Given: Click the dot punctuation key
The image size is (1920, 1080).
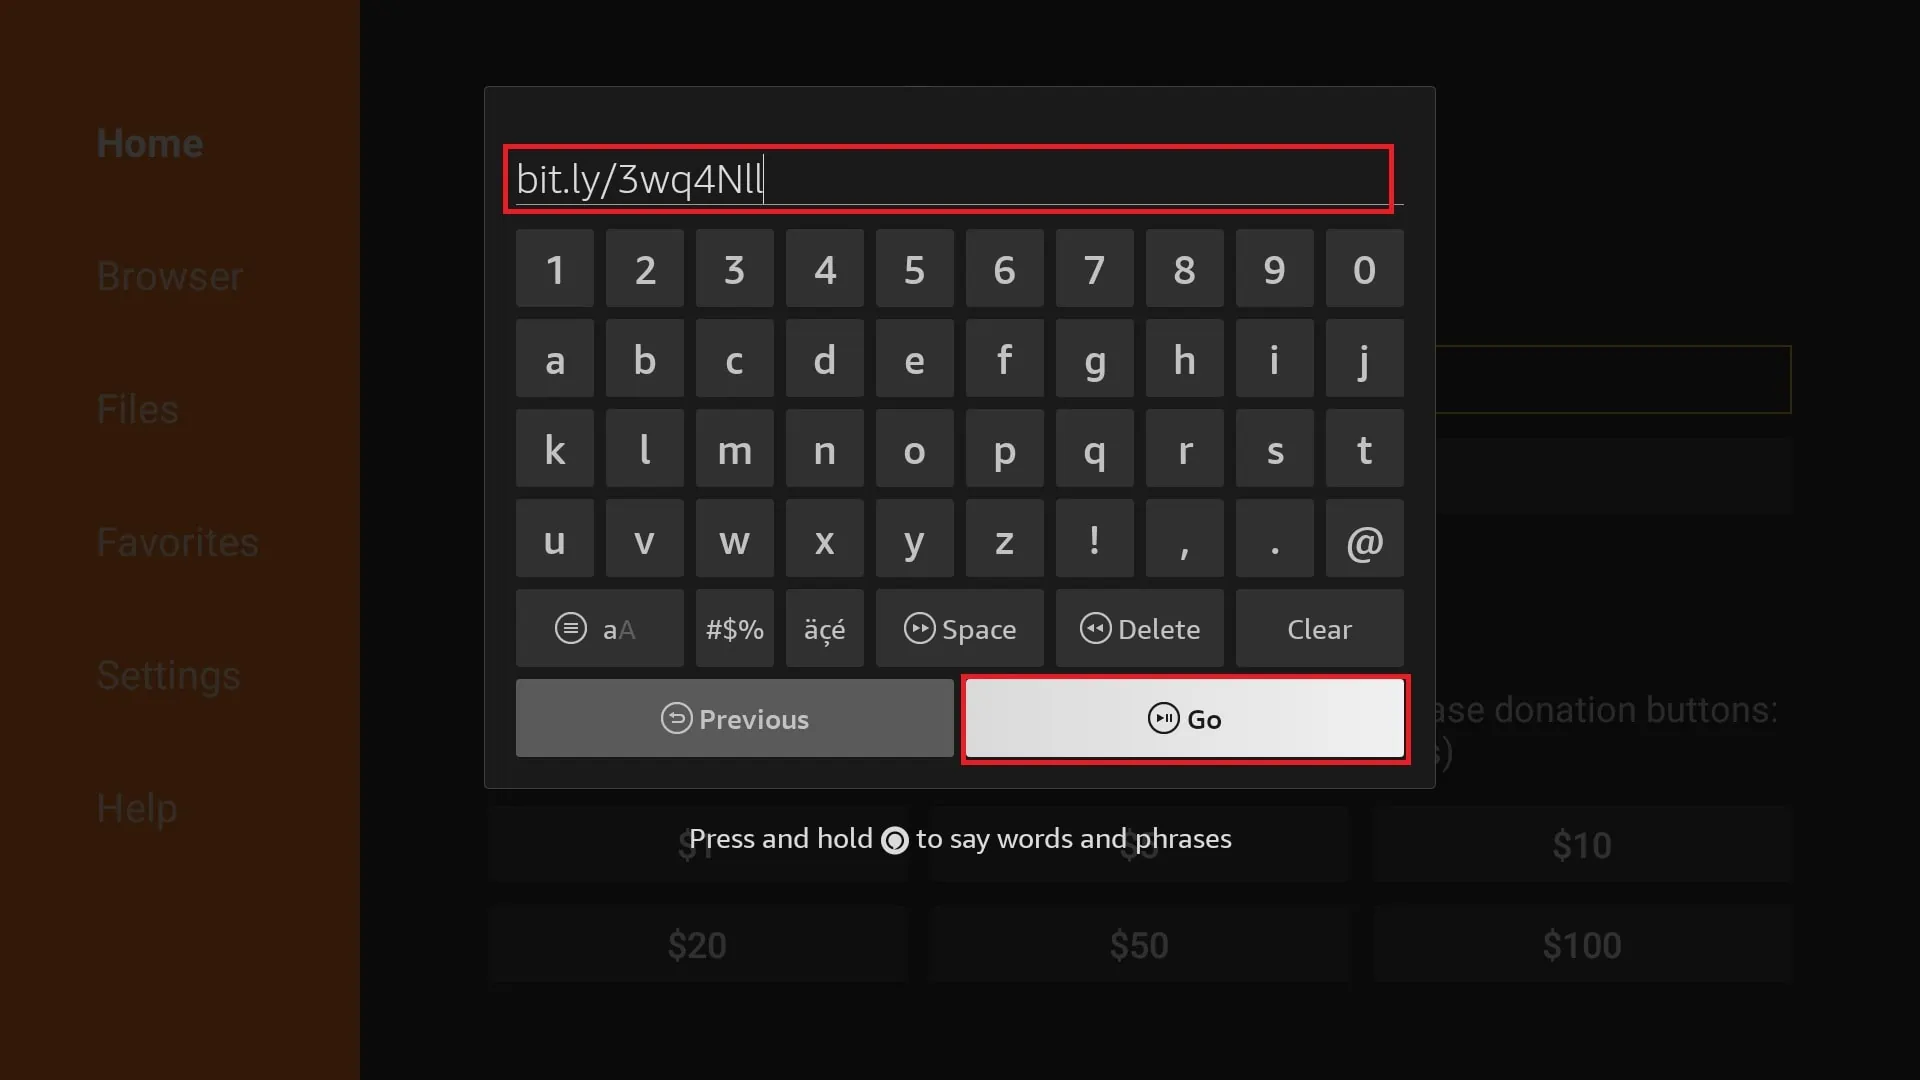Looking at the screenshot, I should 1274,541.
